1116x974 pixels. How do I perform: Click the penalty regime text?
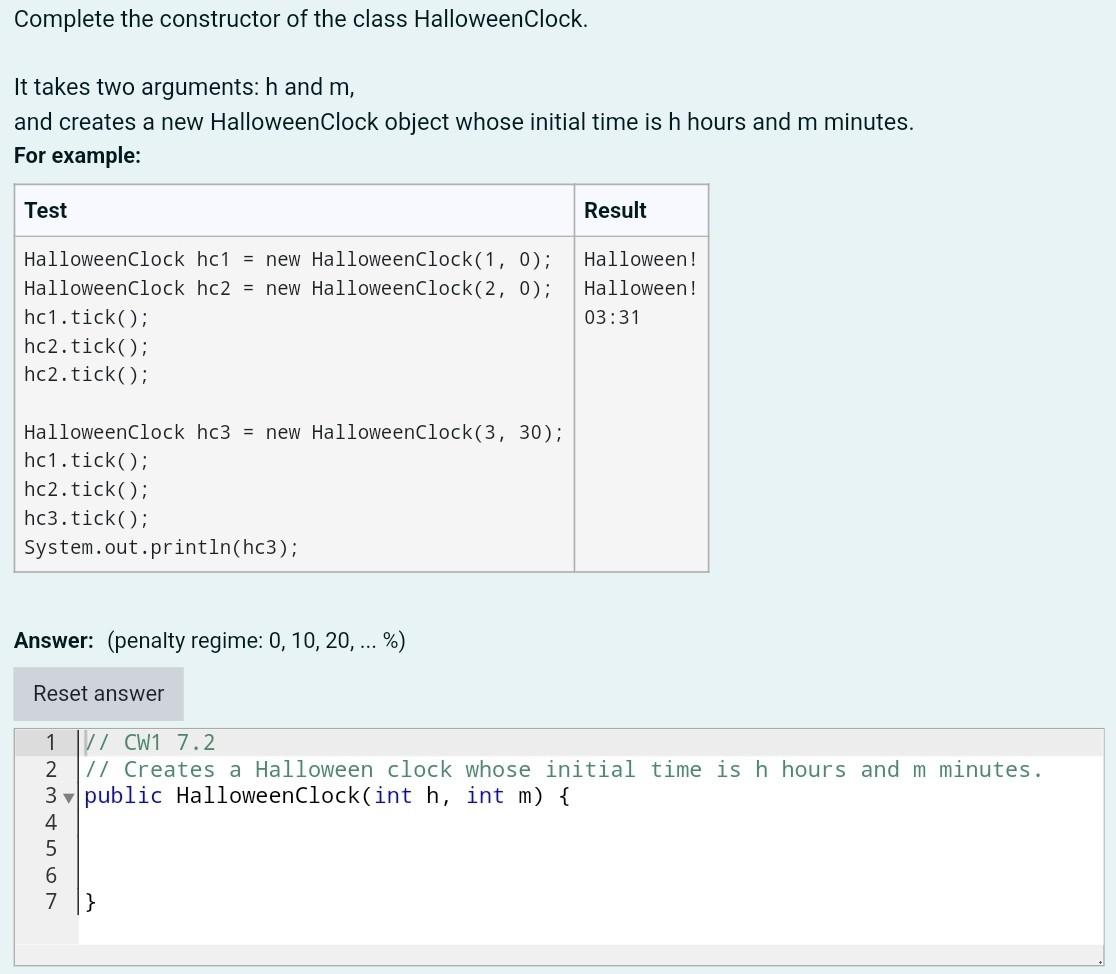point(256,640)
